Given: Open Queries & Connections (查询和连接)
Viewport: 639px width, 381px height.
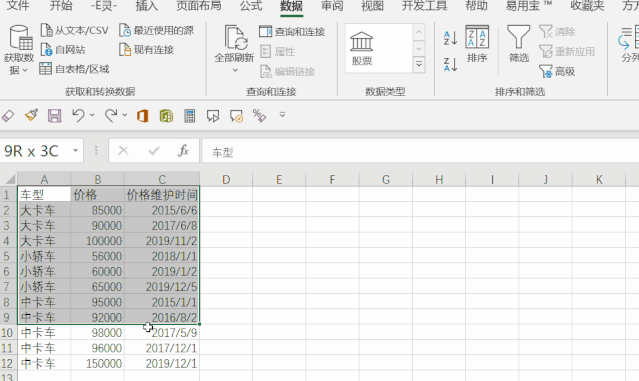Looking at the screenshot, I should [x=292, y=31].
